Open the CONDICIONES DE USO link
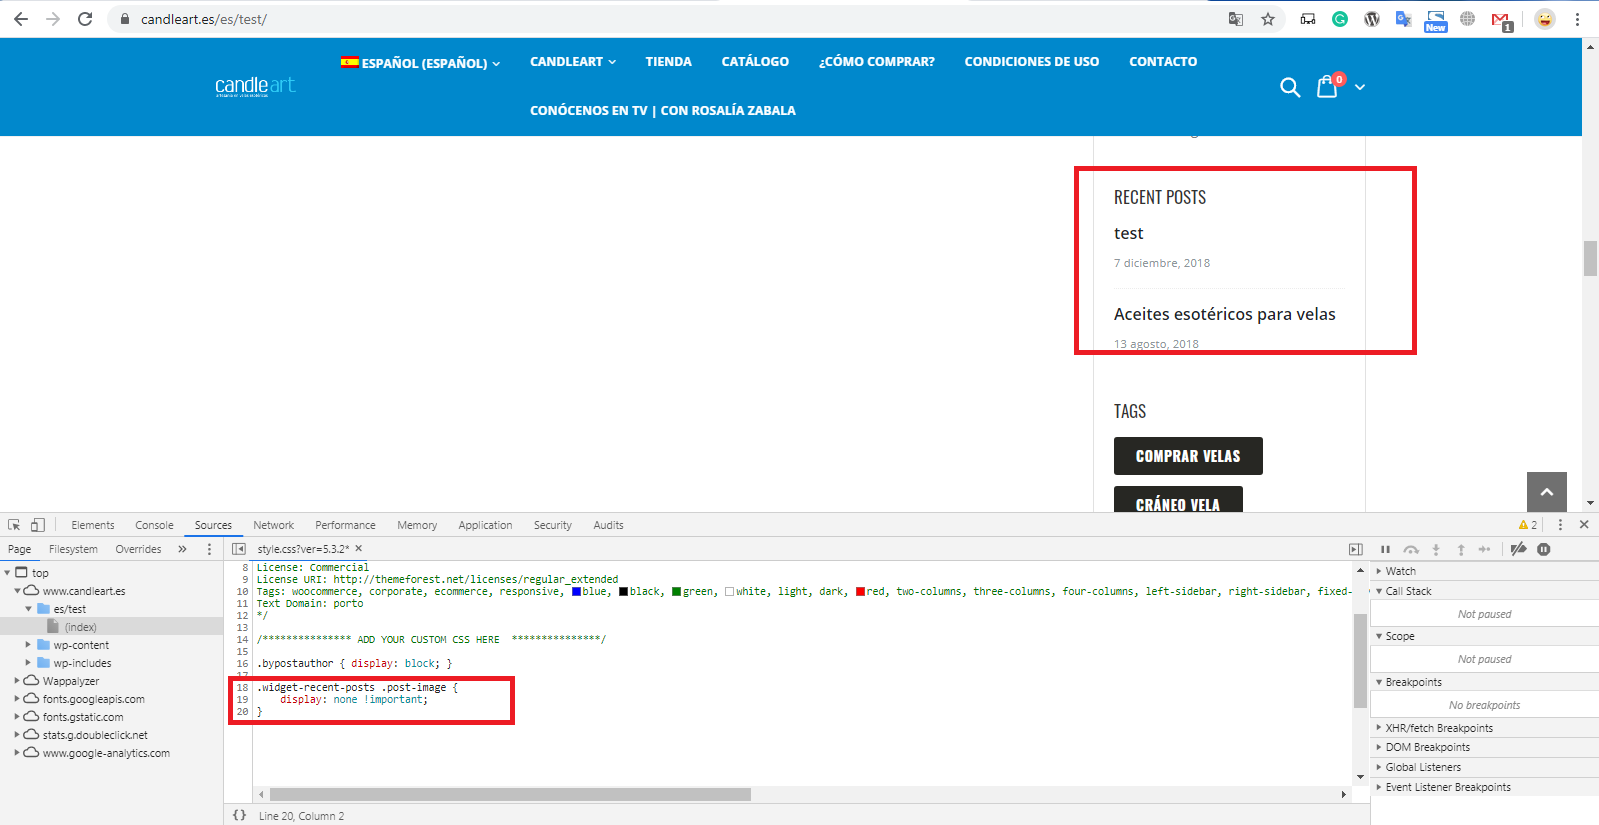Viewport: 1599px width, 825px height. coord(1031,62)
